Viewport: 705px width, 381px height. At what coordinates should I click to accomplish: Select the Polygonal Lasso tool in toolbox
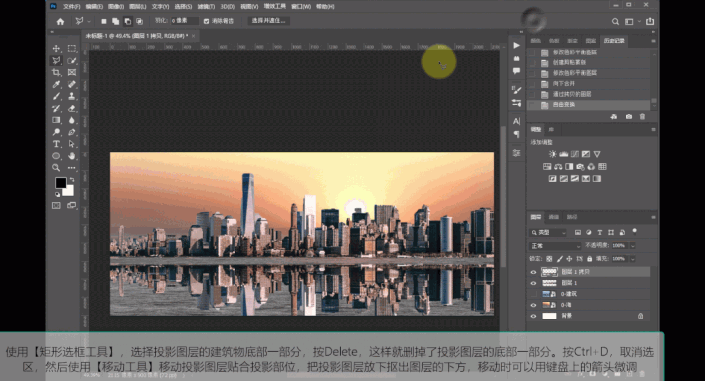coord(56,60)
